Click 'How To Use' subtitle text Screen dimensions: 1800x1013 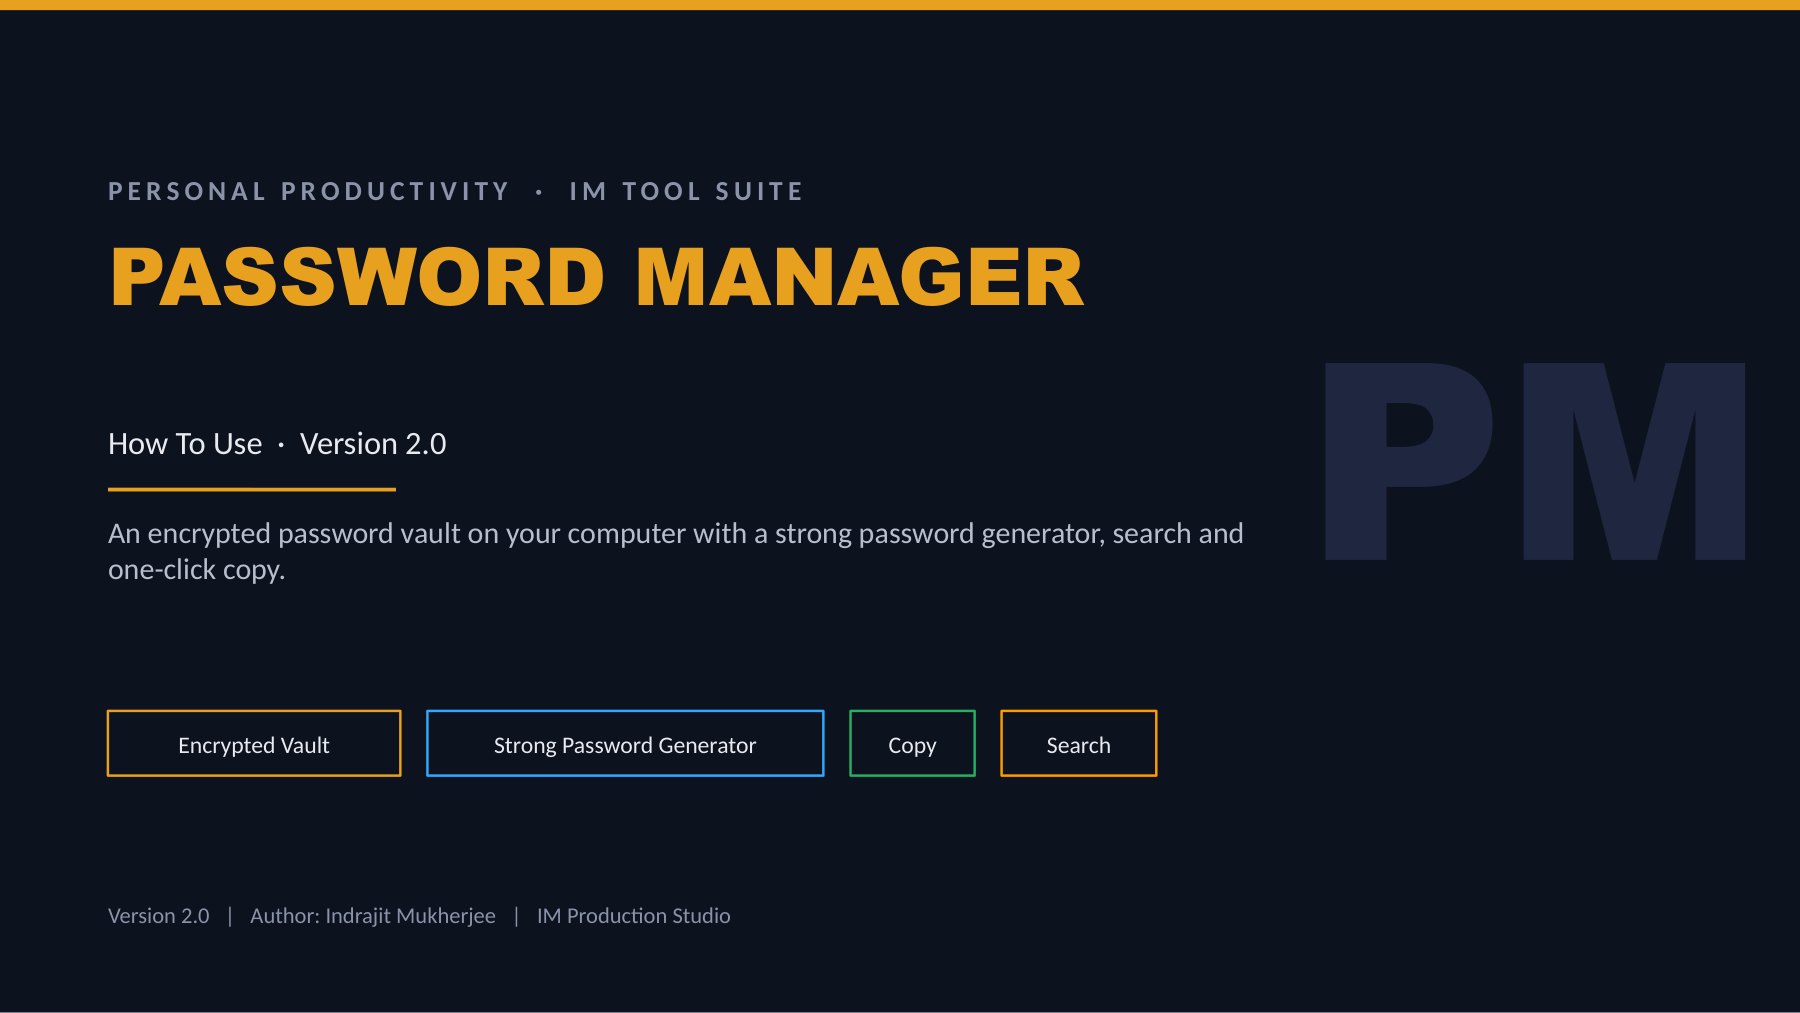point(185,443)
